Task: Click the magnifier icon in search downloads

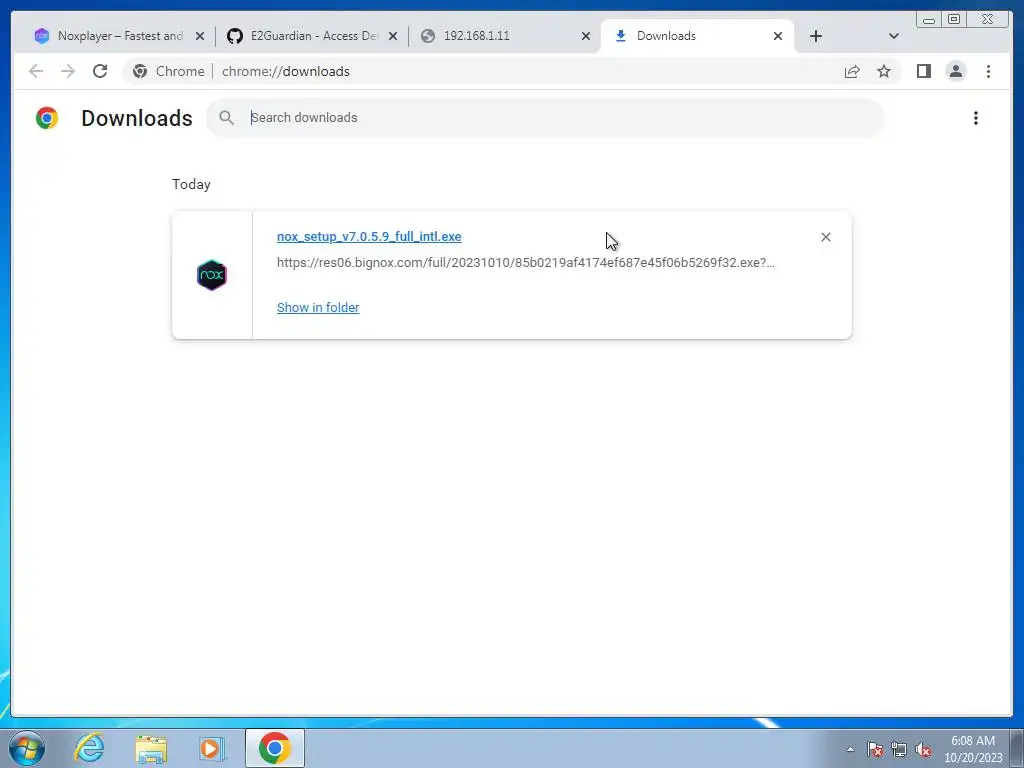Action: coord(227,118)
